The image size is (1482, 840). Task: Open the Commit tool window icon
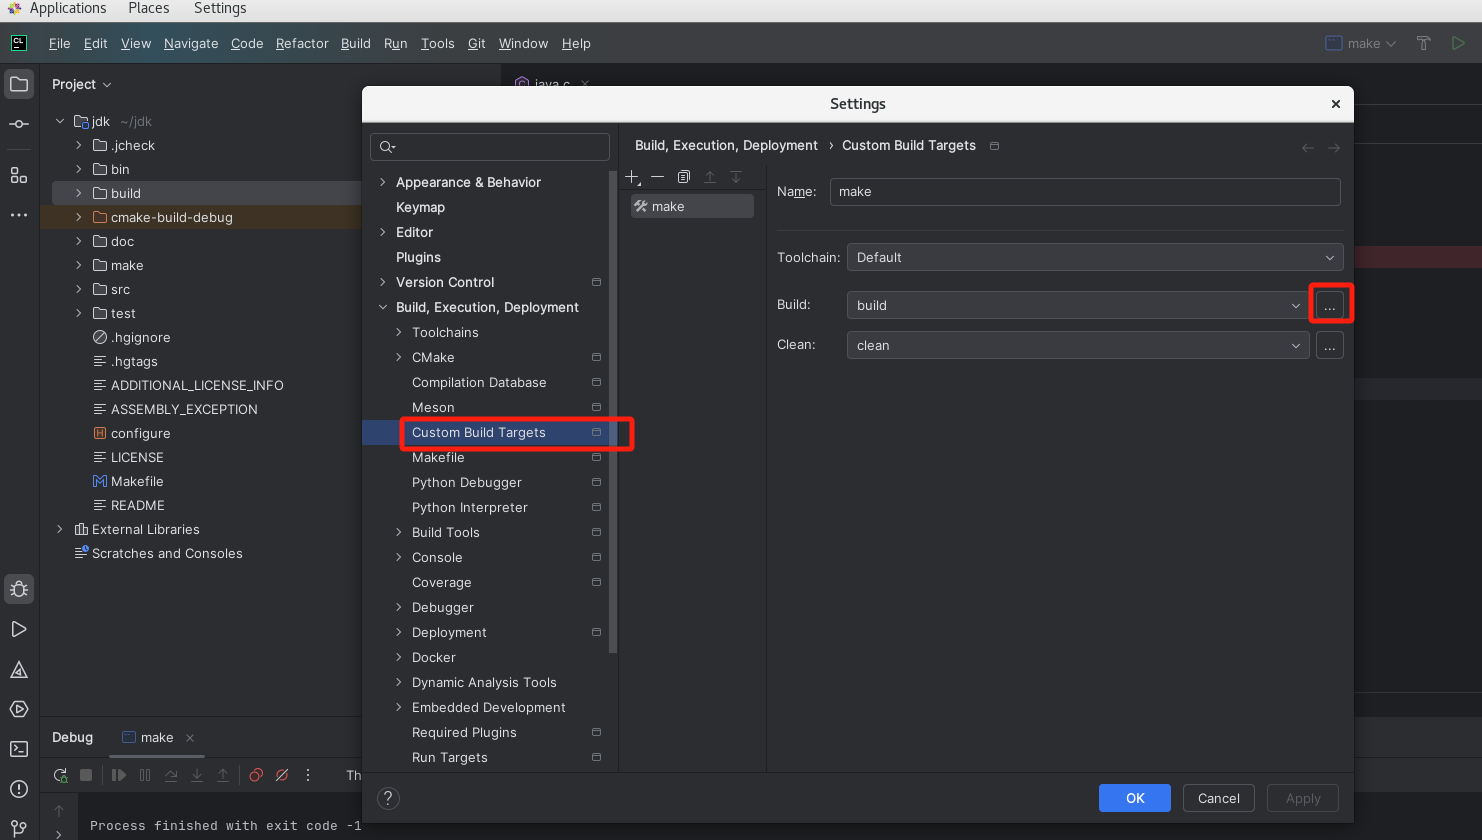coord(19,124)
